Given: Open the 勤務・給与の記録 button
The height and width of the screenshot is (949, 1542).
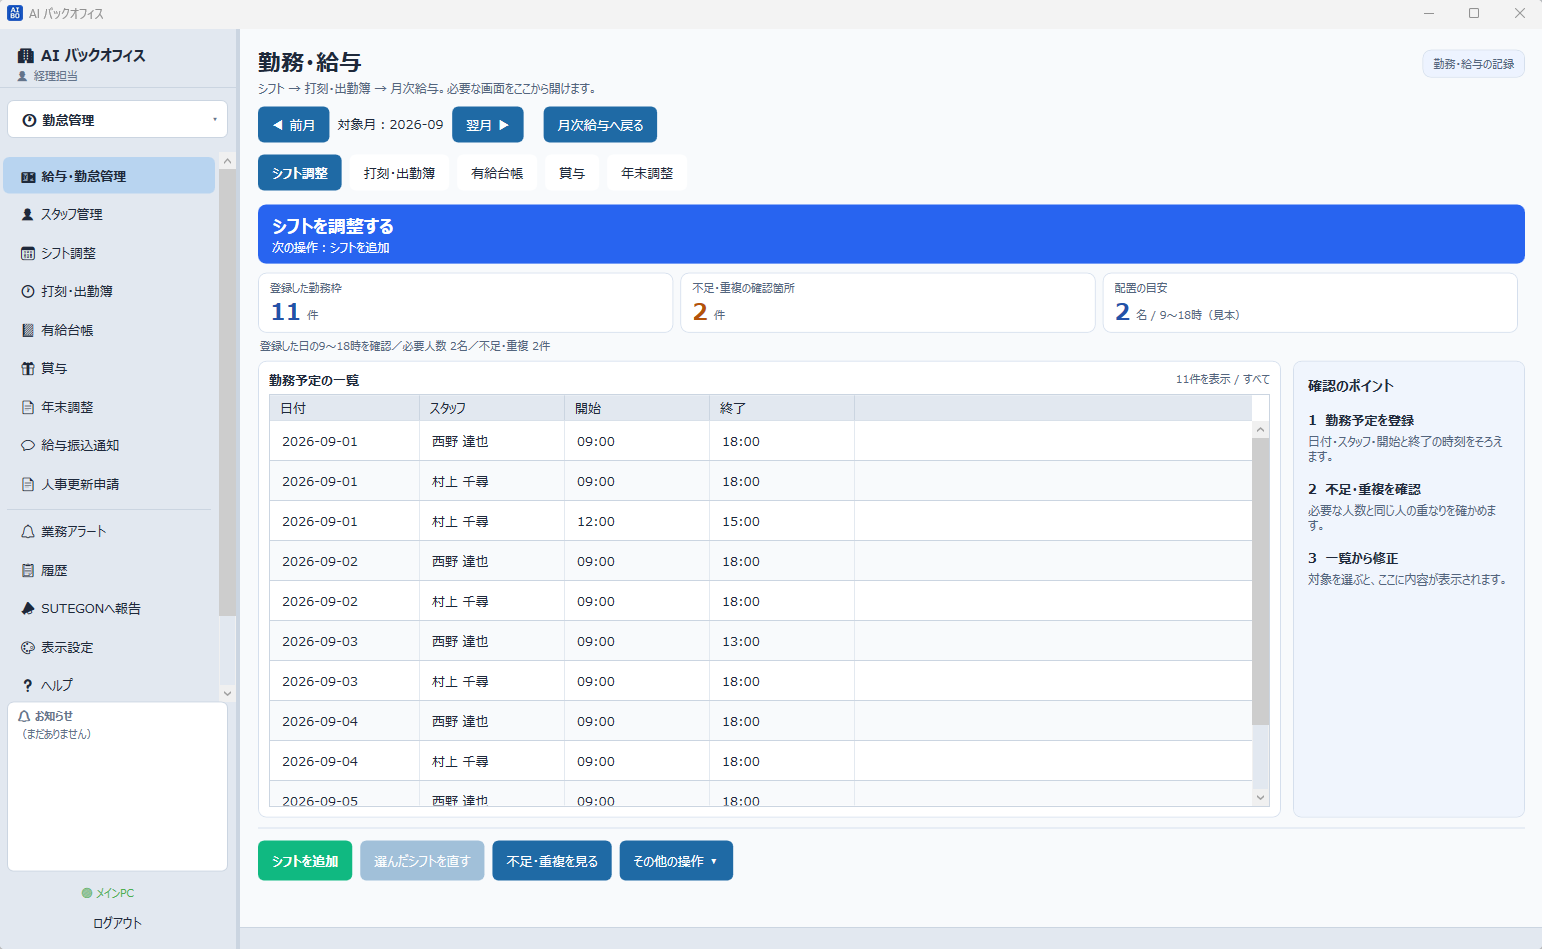Looking at the screenshot, I should (1474, 64).
